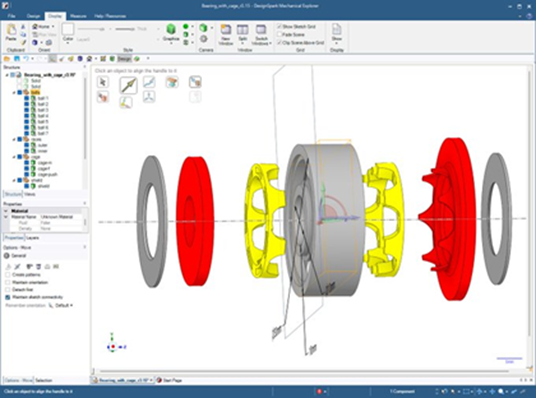Switch to the Measure ribbon tab
The image size is (536, 398).
pyautogui.click(x=78, y=16)
